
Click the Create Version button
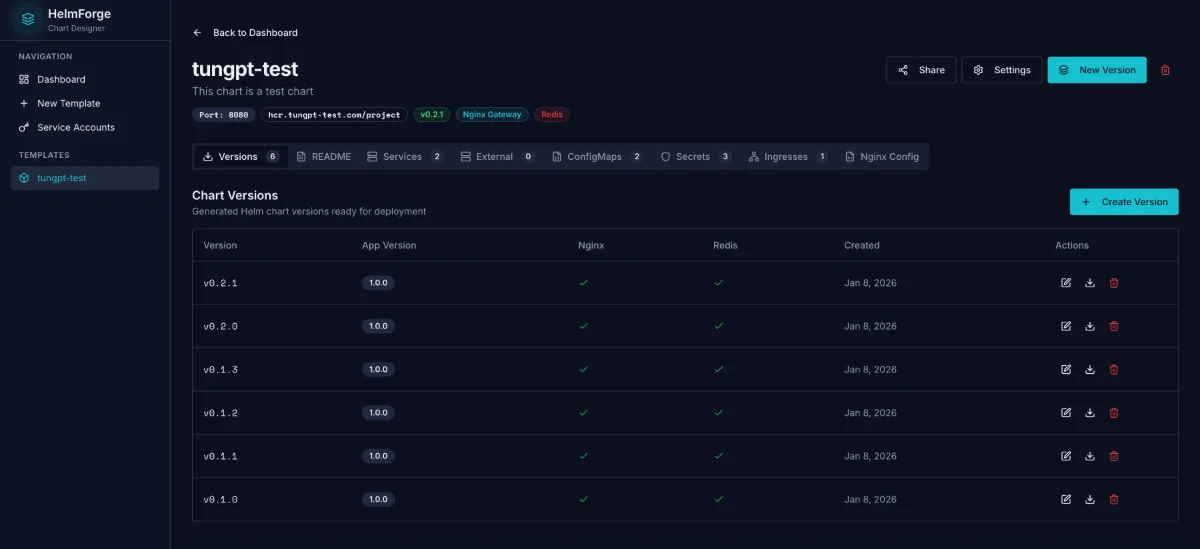point(1124,202)
